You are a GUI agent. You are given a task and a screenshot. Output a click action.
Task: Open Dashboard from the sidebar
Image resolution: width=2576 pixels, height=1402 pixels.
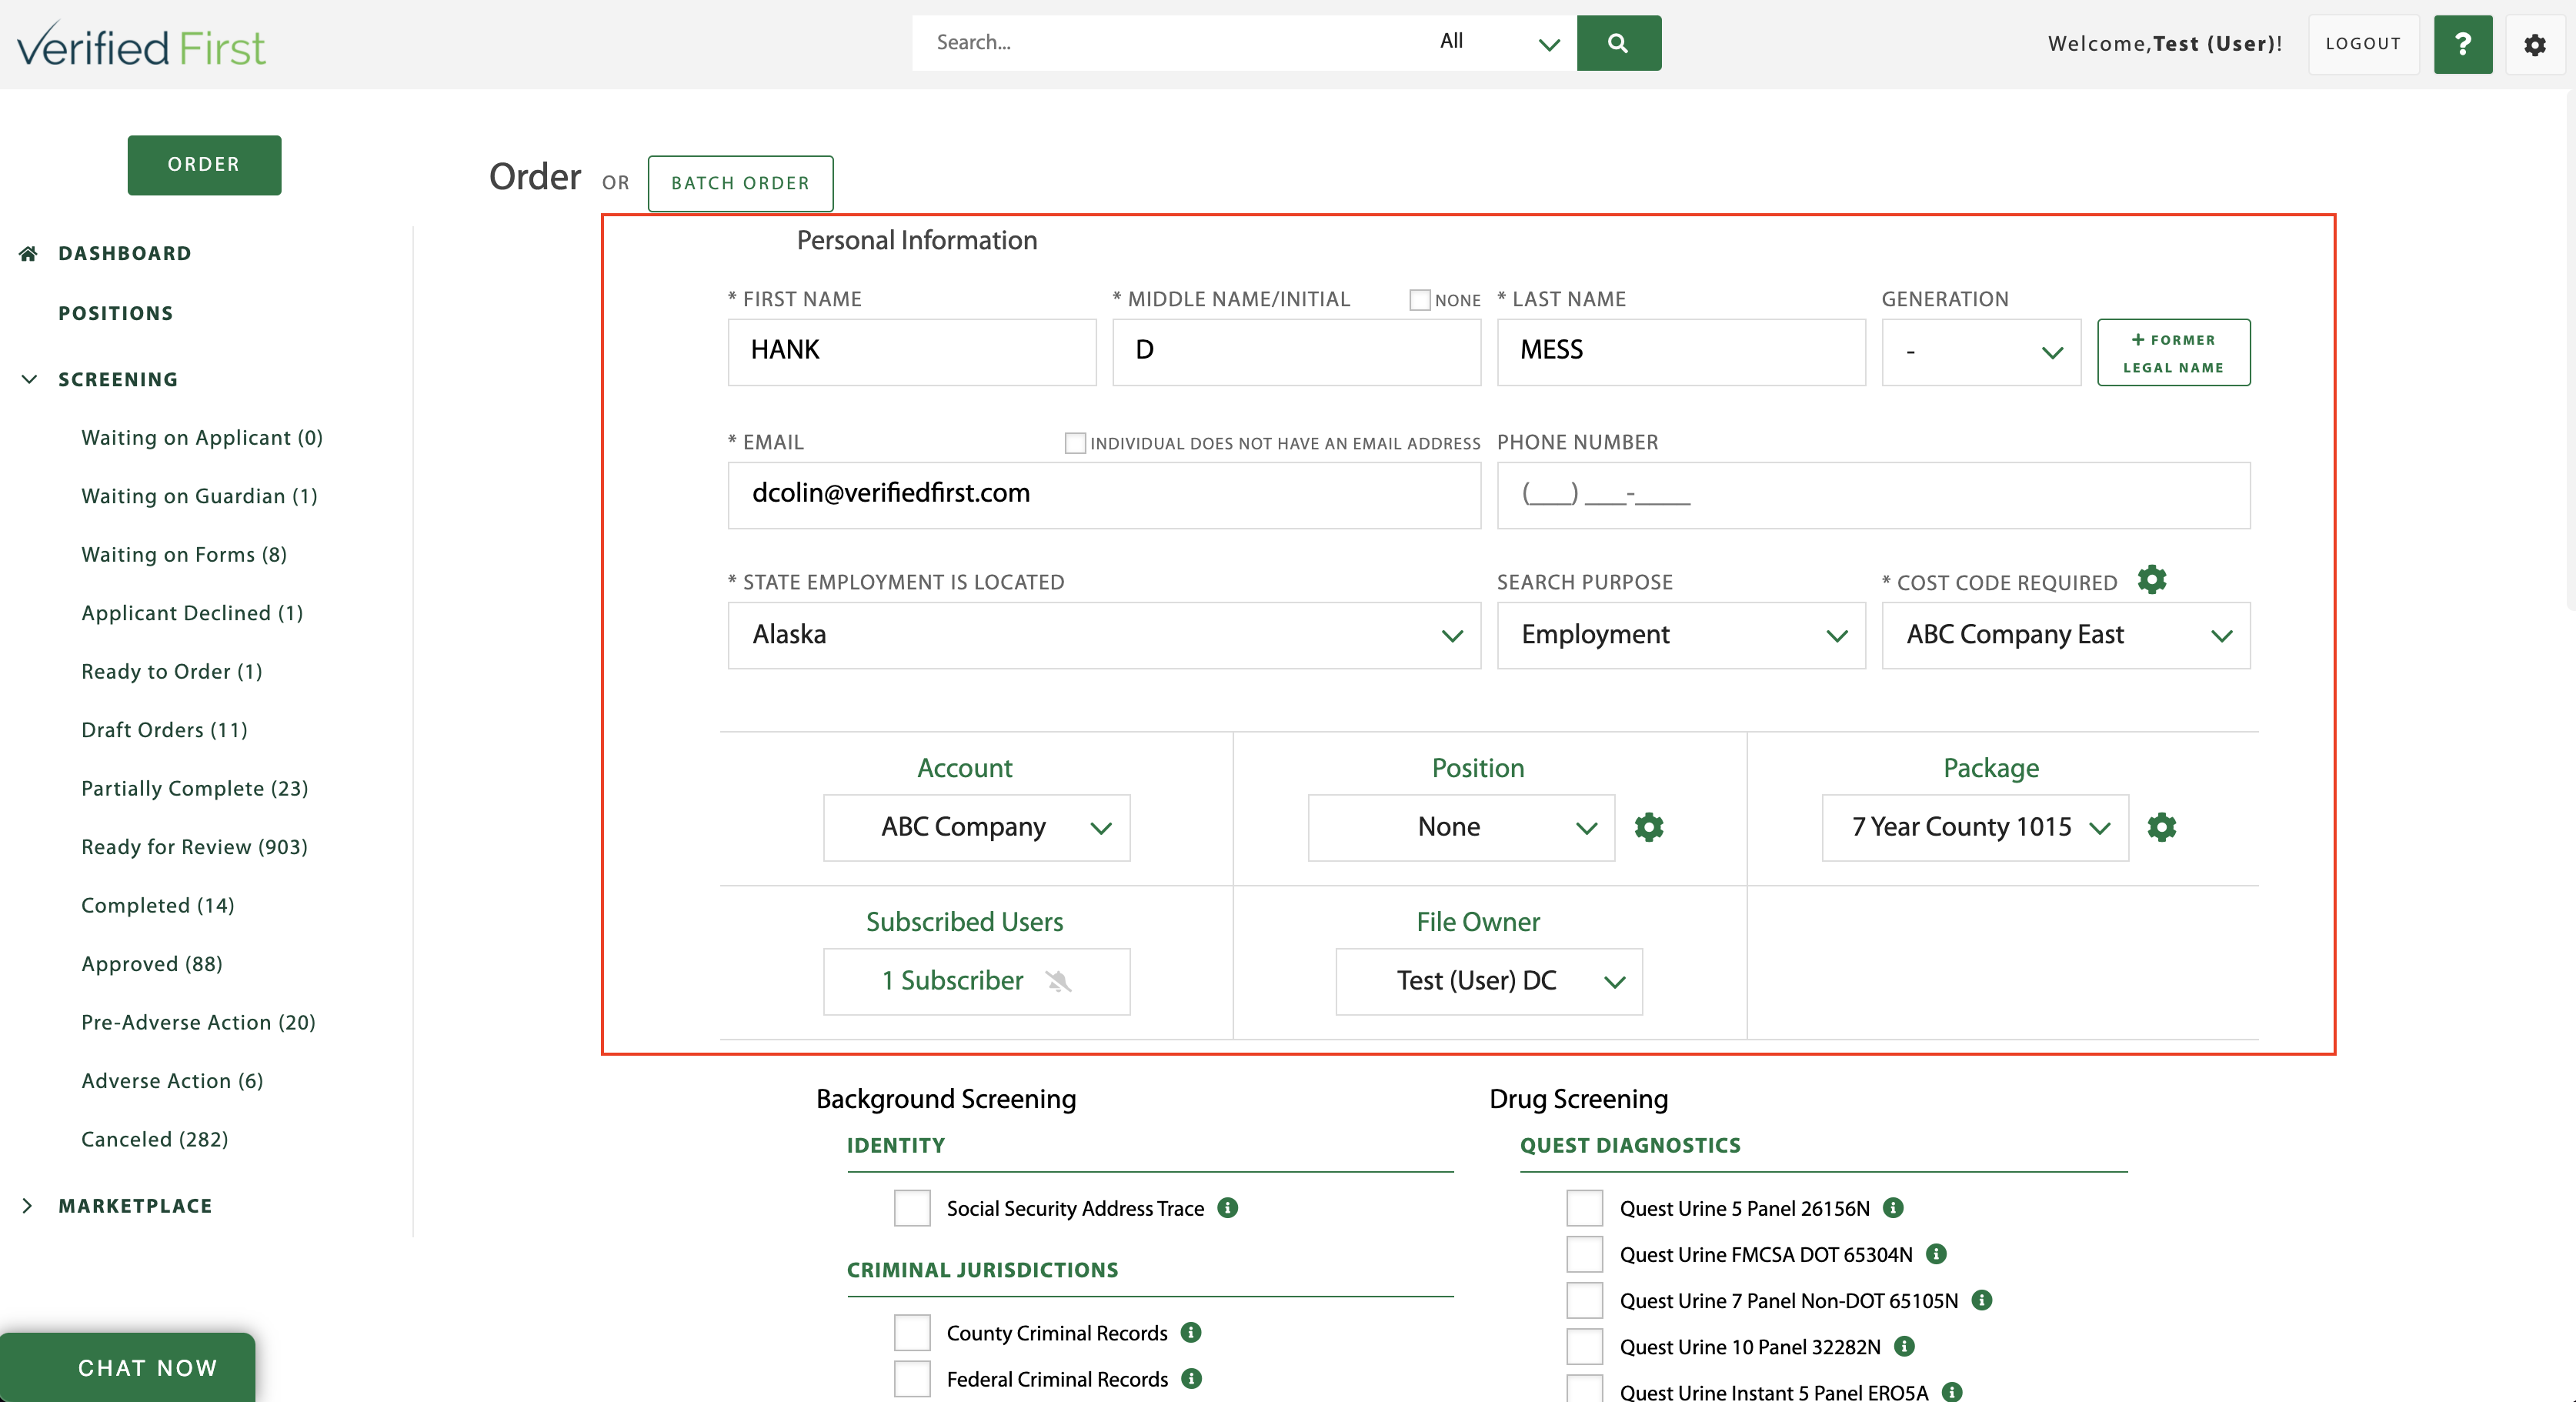coord(124,253)
